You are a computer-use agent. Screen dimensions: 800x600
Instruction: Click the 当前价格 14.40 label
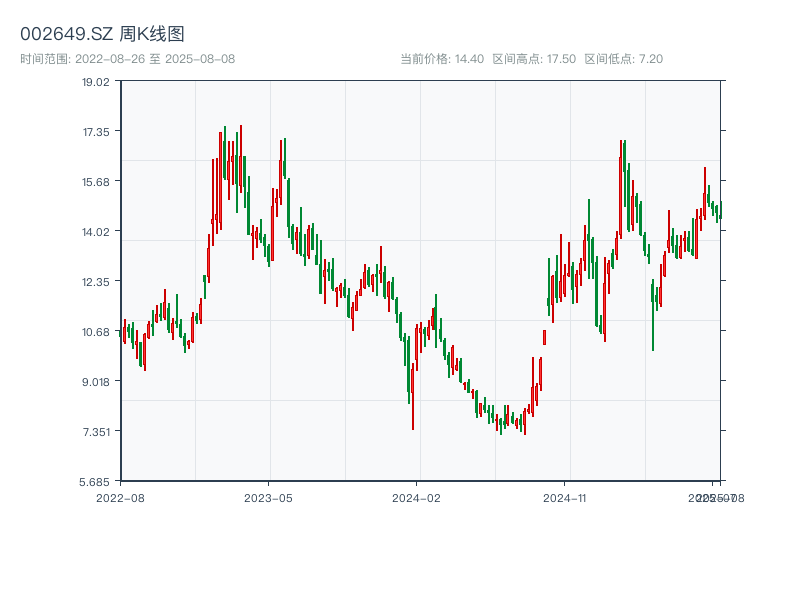[441, 59]
